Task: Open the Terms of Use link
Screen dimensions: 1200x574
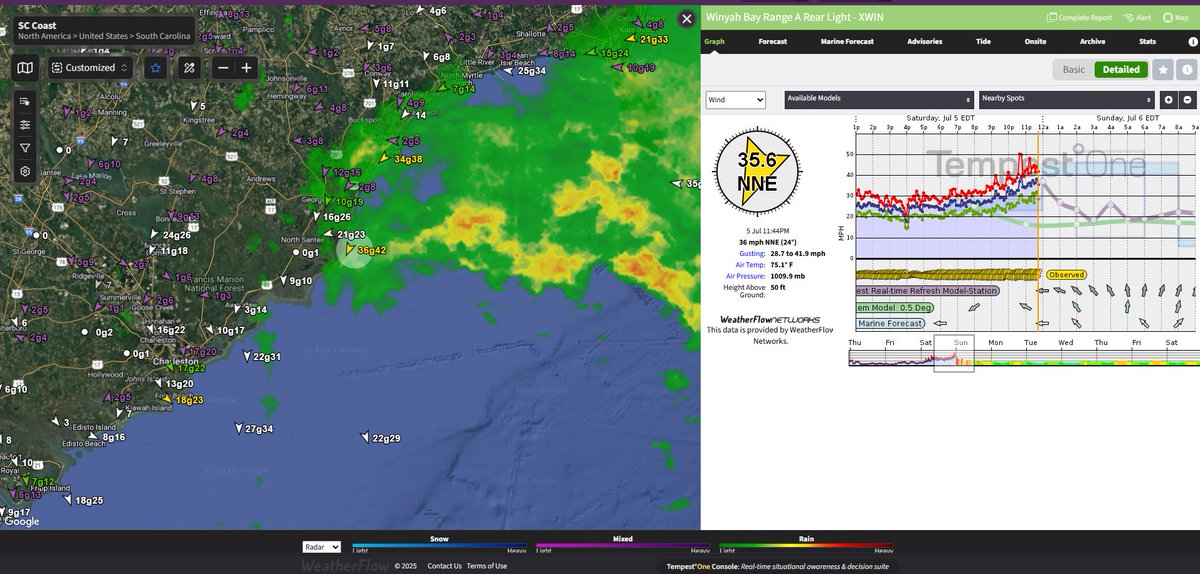Action: 487,566
